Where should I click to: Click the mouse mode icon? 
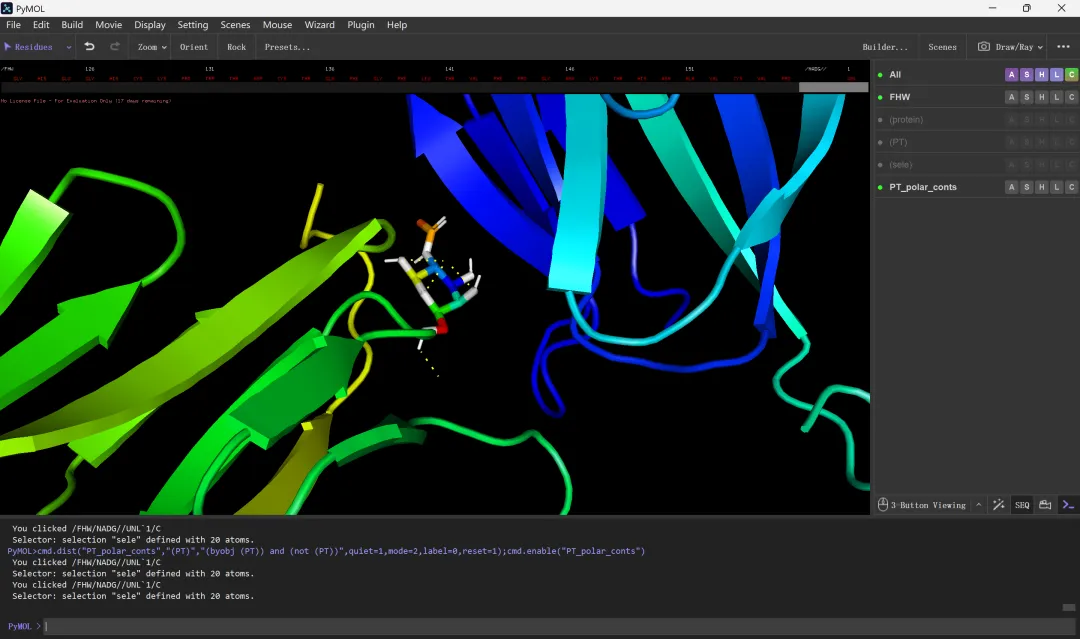pos(882,505)
